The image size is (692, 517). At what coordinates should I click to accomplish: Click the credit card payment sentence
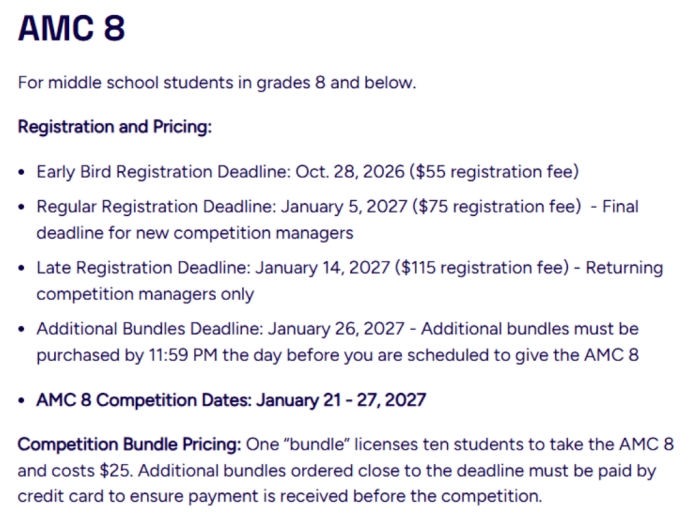click(337, 483)
